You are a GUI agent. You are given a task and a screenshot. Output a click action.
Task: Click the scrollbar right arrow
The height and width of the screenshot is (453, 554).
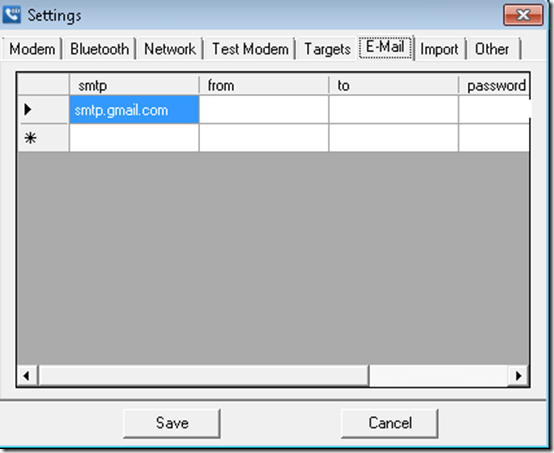(x=518, y=376)
